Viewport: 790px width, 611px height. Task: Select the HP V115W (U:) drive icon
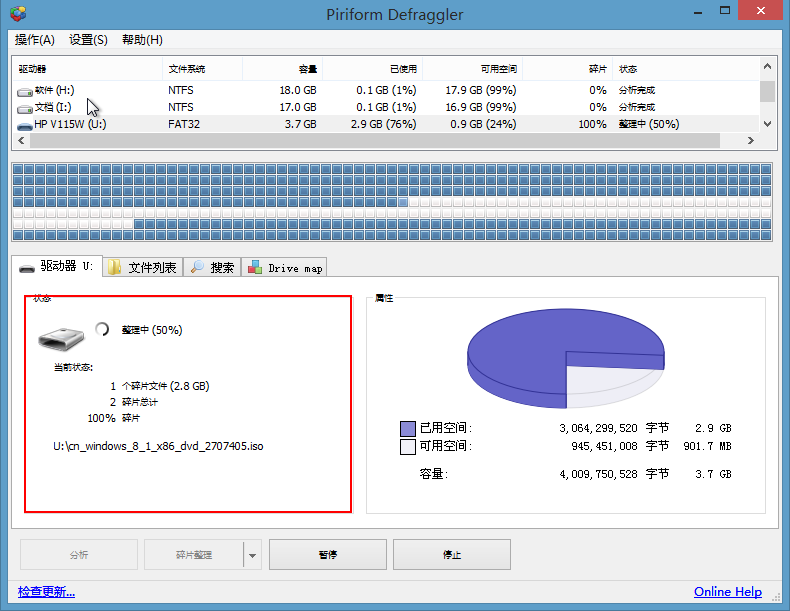pos(25,126)
